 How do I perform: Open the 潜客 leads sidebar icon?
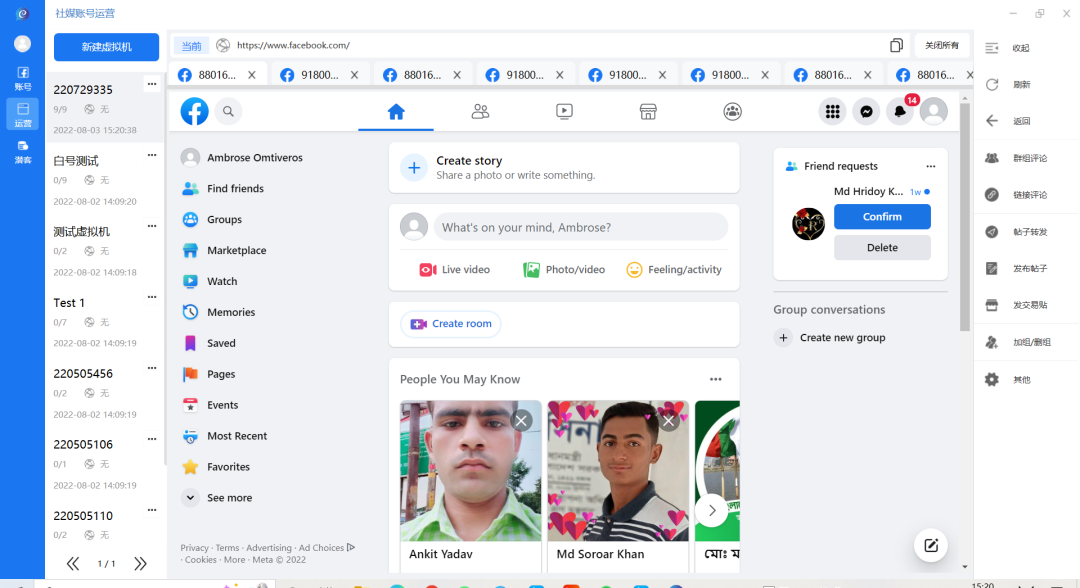(x=23, y=152)
